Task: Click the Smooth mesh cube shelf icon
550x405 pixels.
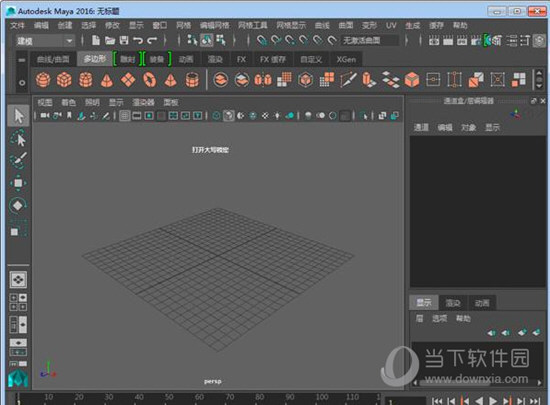Action: pos(306,80)
